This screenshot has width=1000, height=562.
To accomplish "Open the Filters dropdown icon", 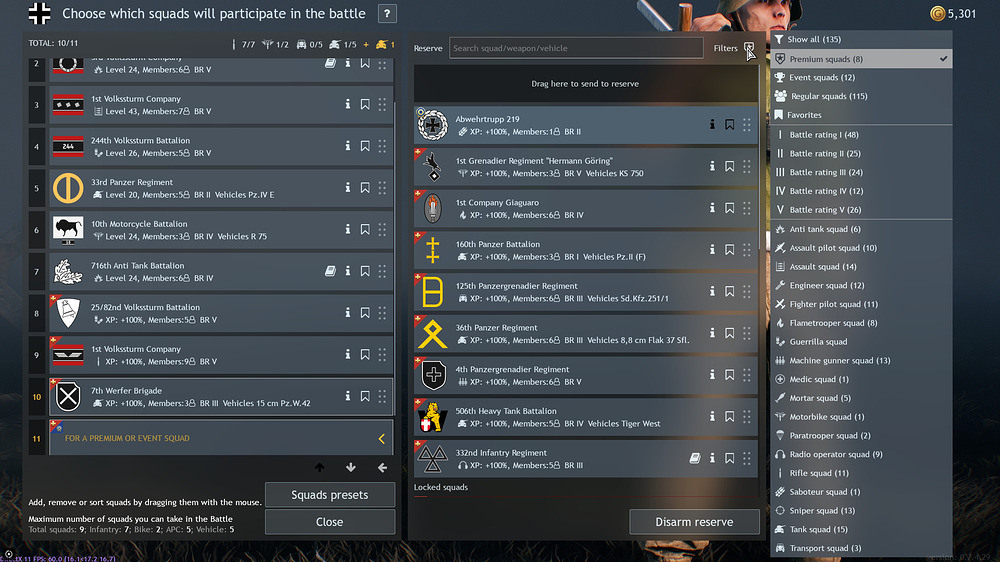I will (x=749, y=48).
